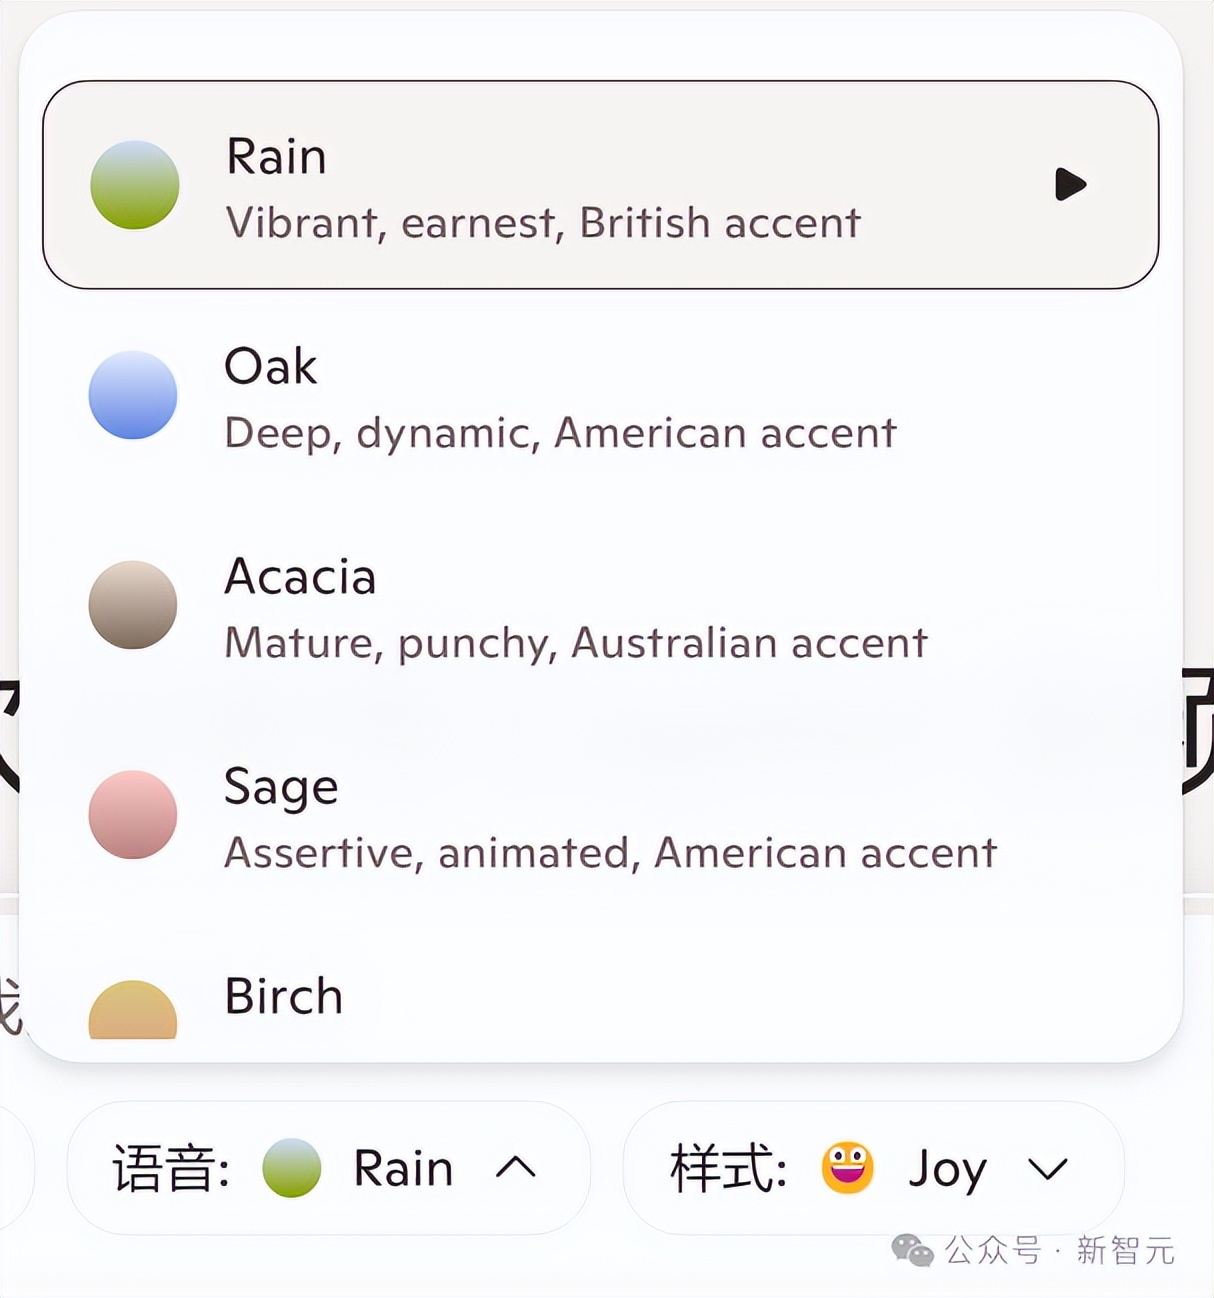Click the WeChat logo watermark
Viewport: 1214px width, 1298px height.
pos(911,1250)
